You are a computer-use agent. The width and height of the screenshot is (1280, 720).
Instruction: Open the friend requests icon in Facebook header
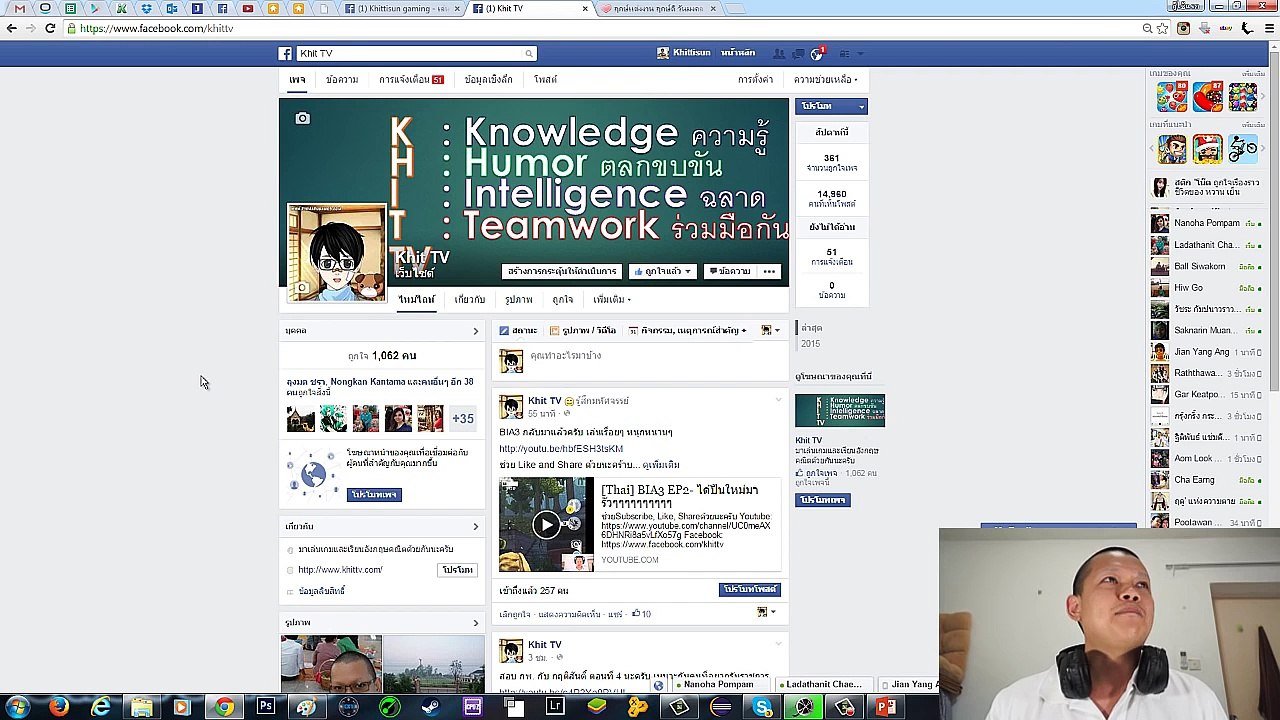click(779, 53)
